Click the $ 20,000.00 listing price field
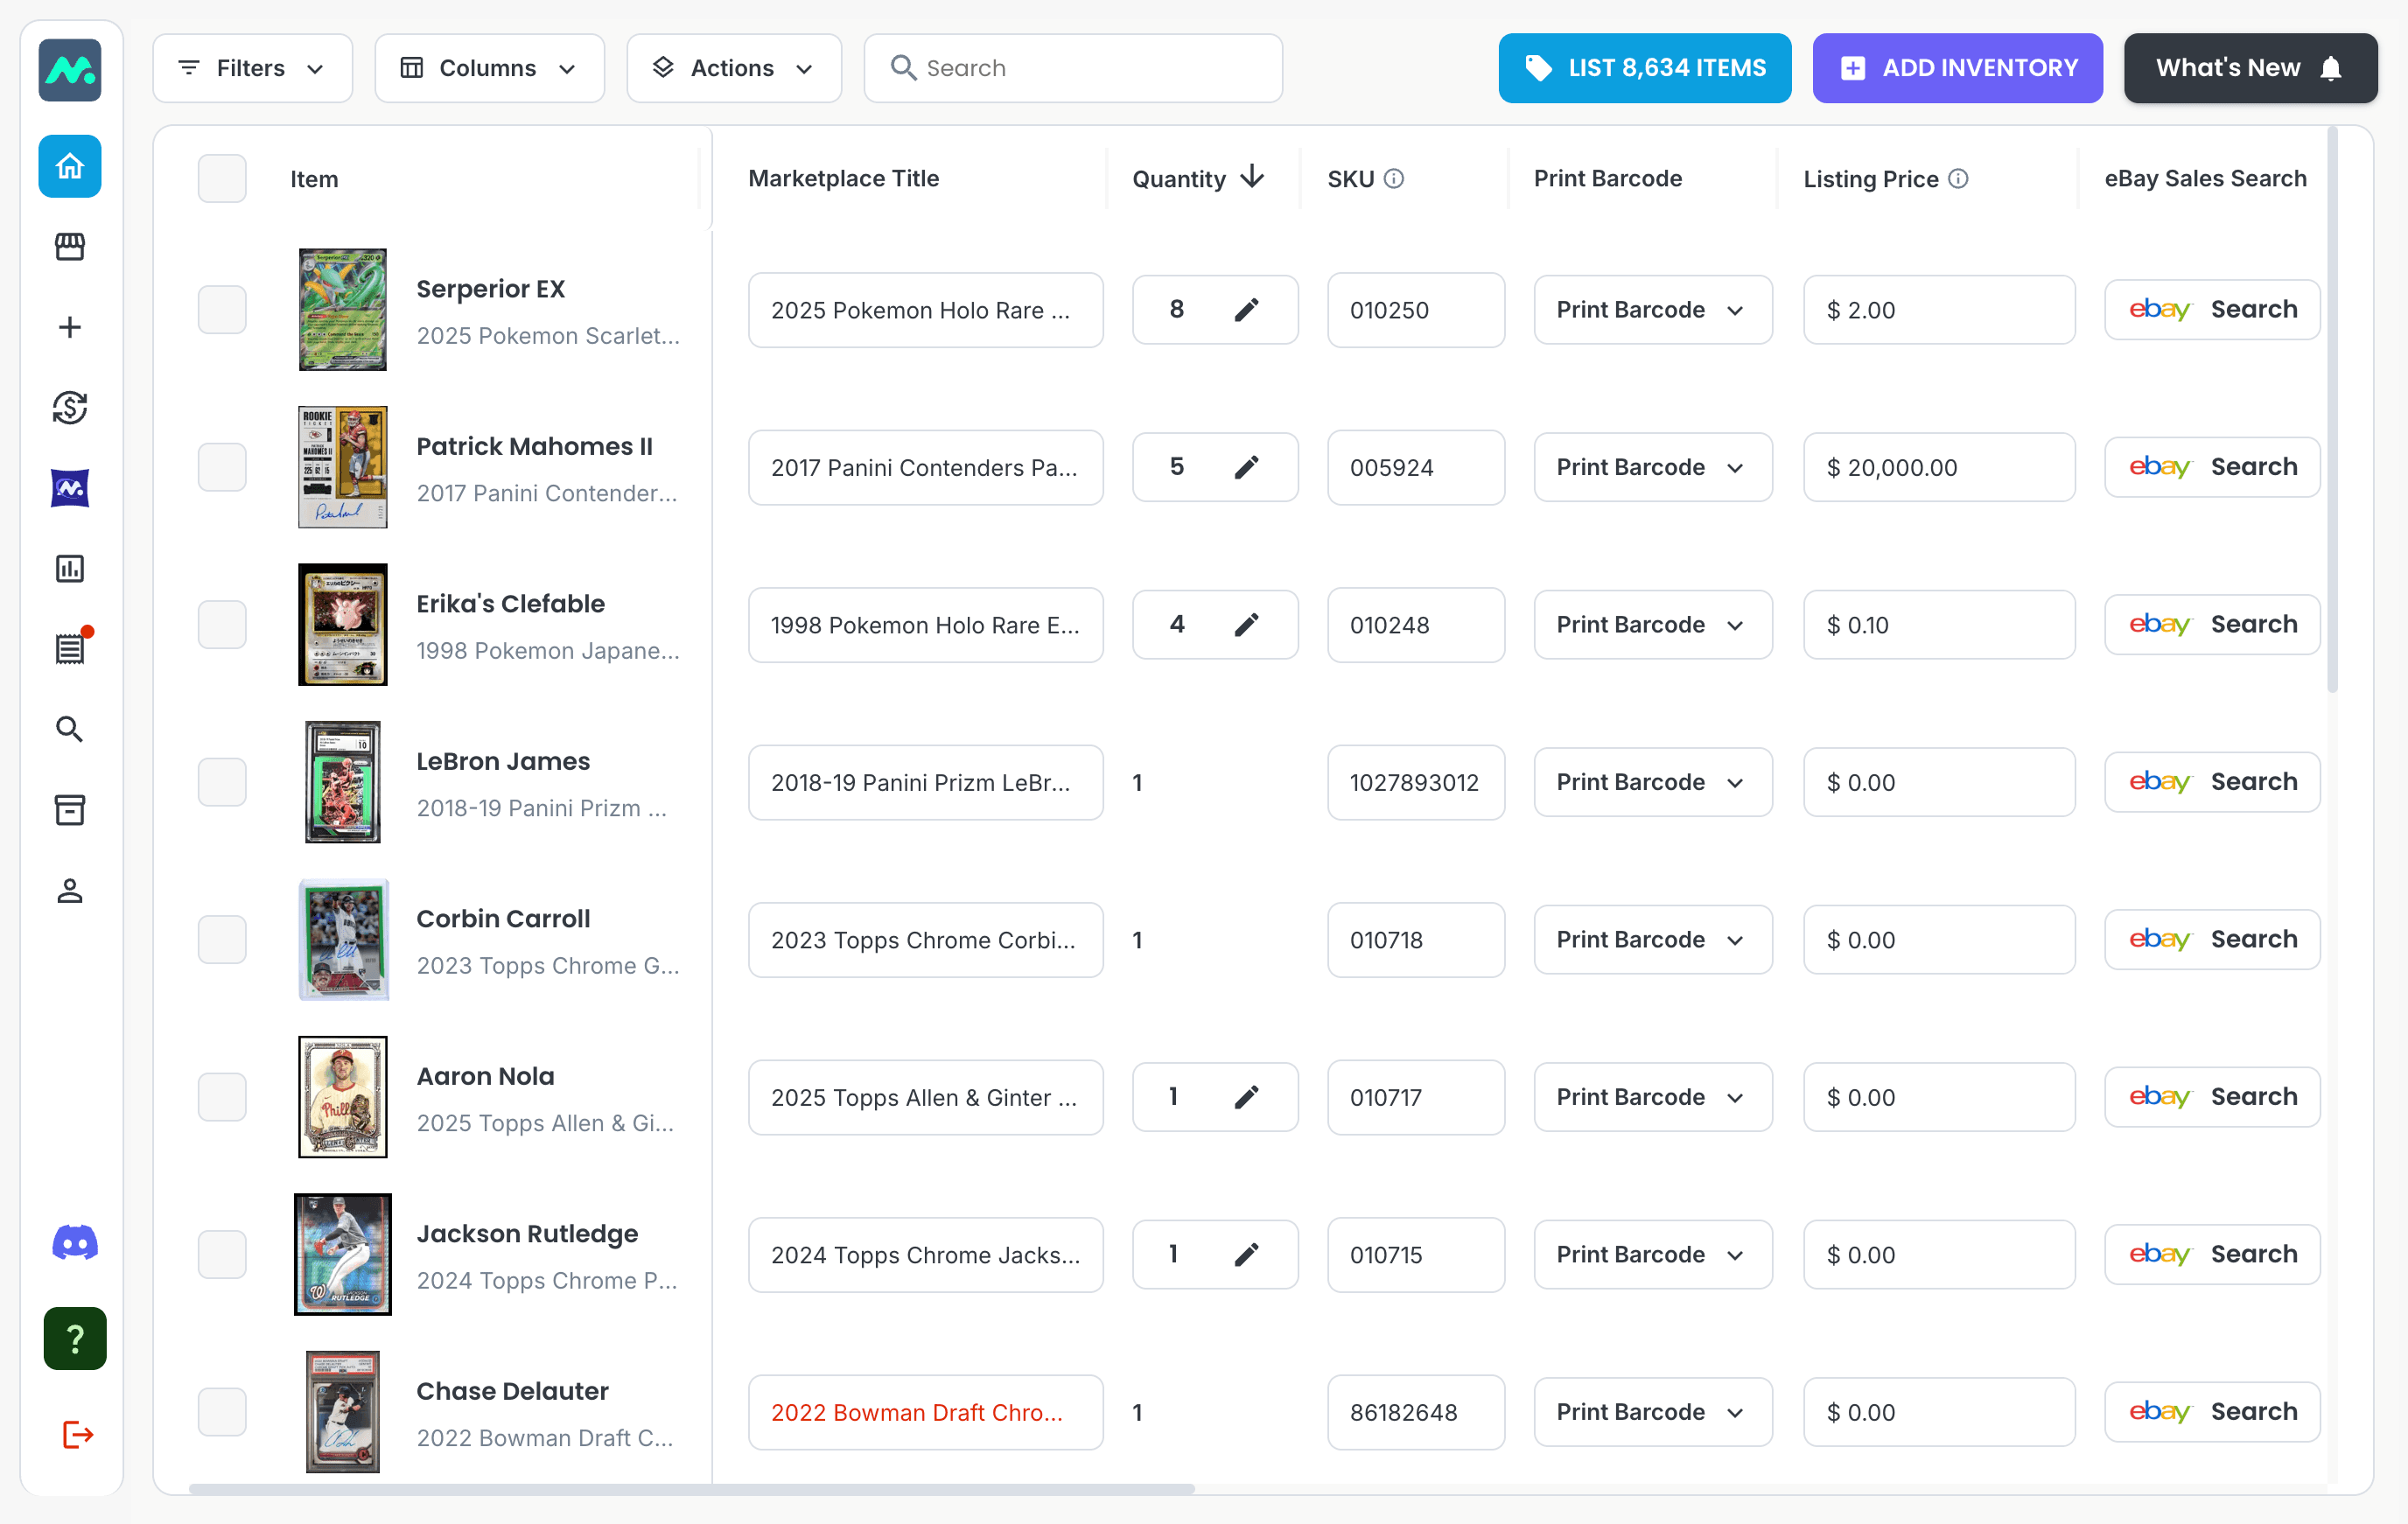Screen dimensions: 2408x1524 (1939, 467)
